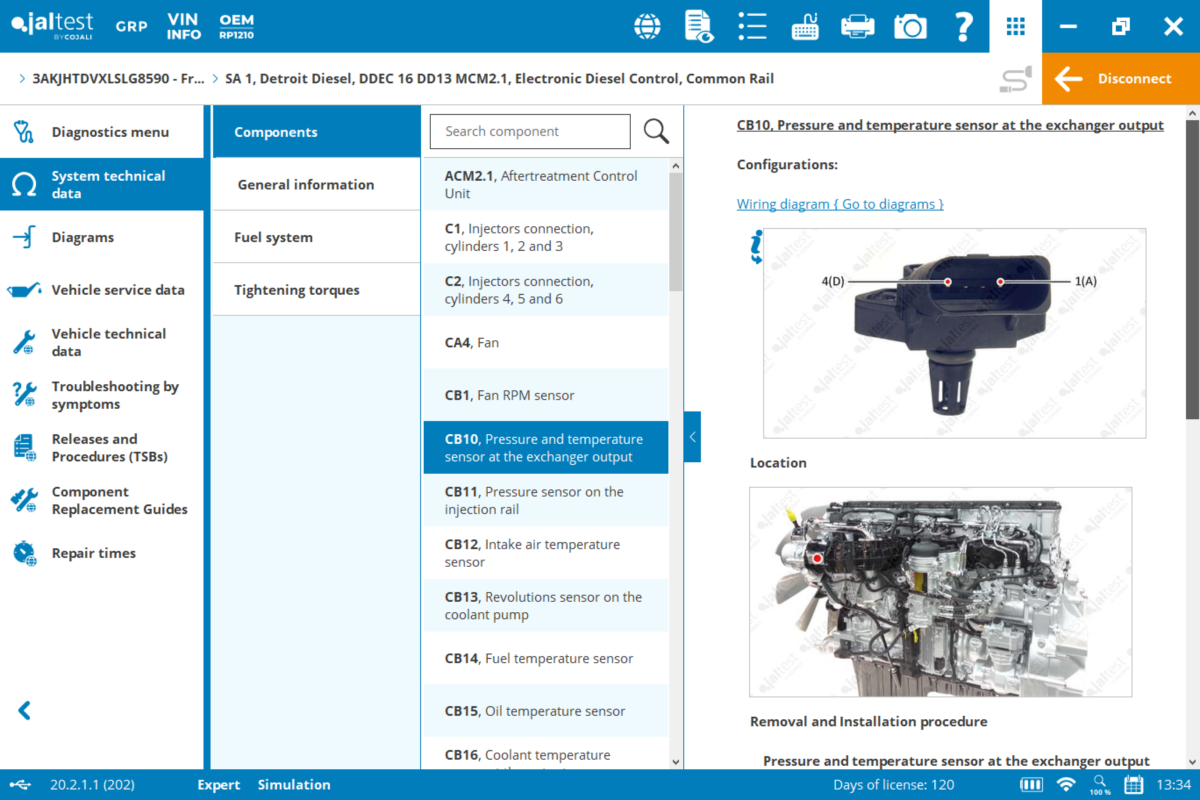Image resolution: width=1200 pixels, height=800 pixels.
Task: Open the Wiring diagram link
Action: (x=840, y=203)
